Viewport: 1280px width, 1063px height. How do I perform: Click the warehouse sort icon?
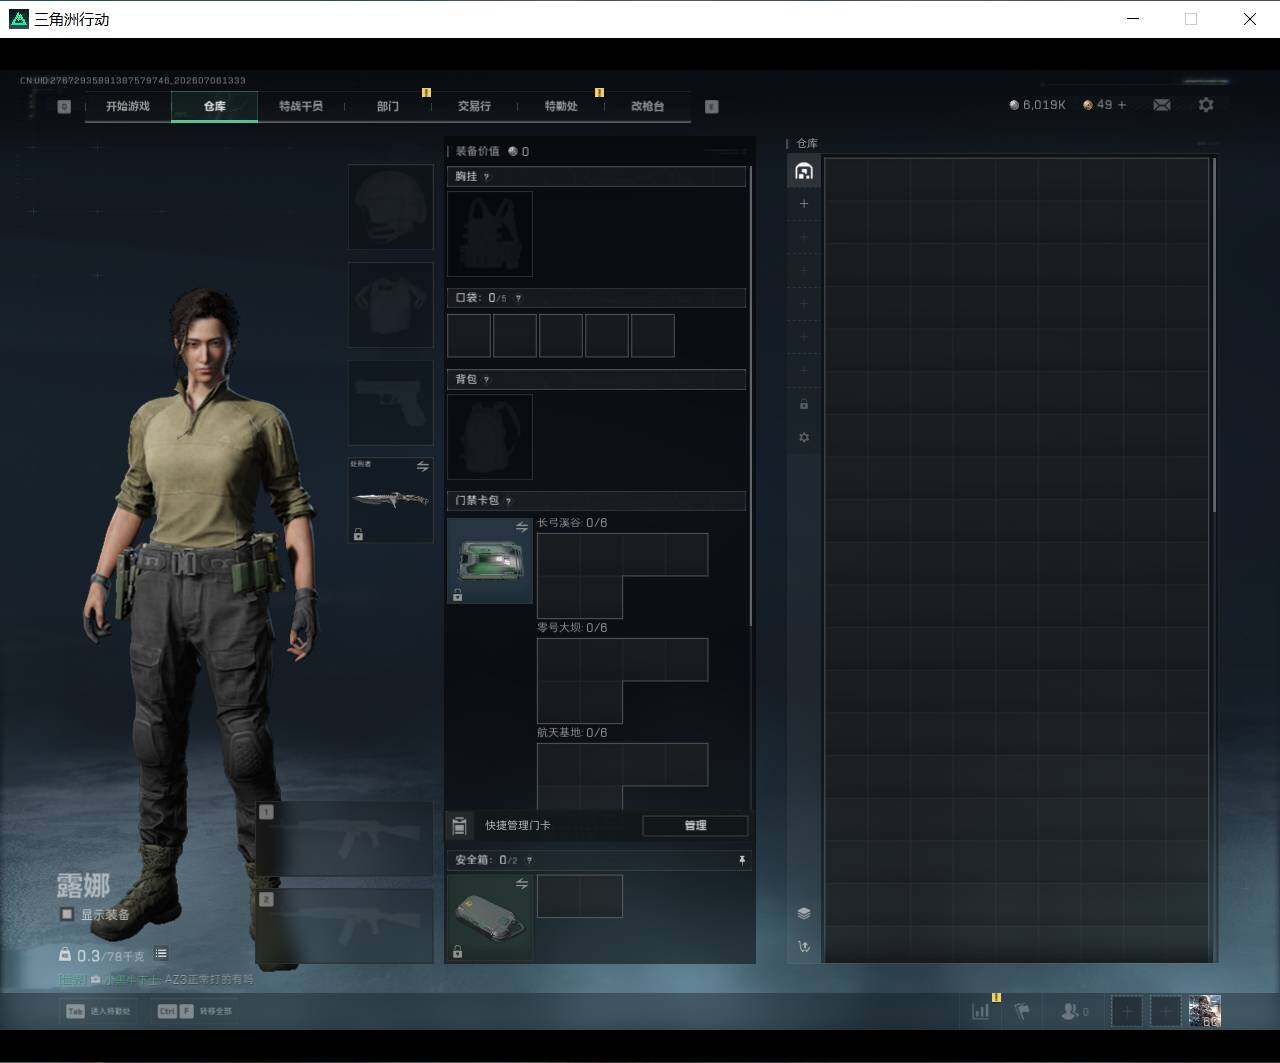(803, 947)
